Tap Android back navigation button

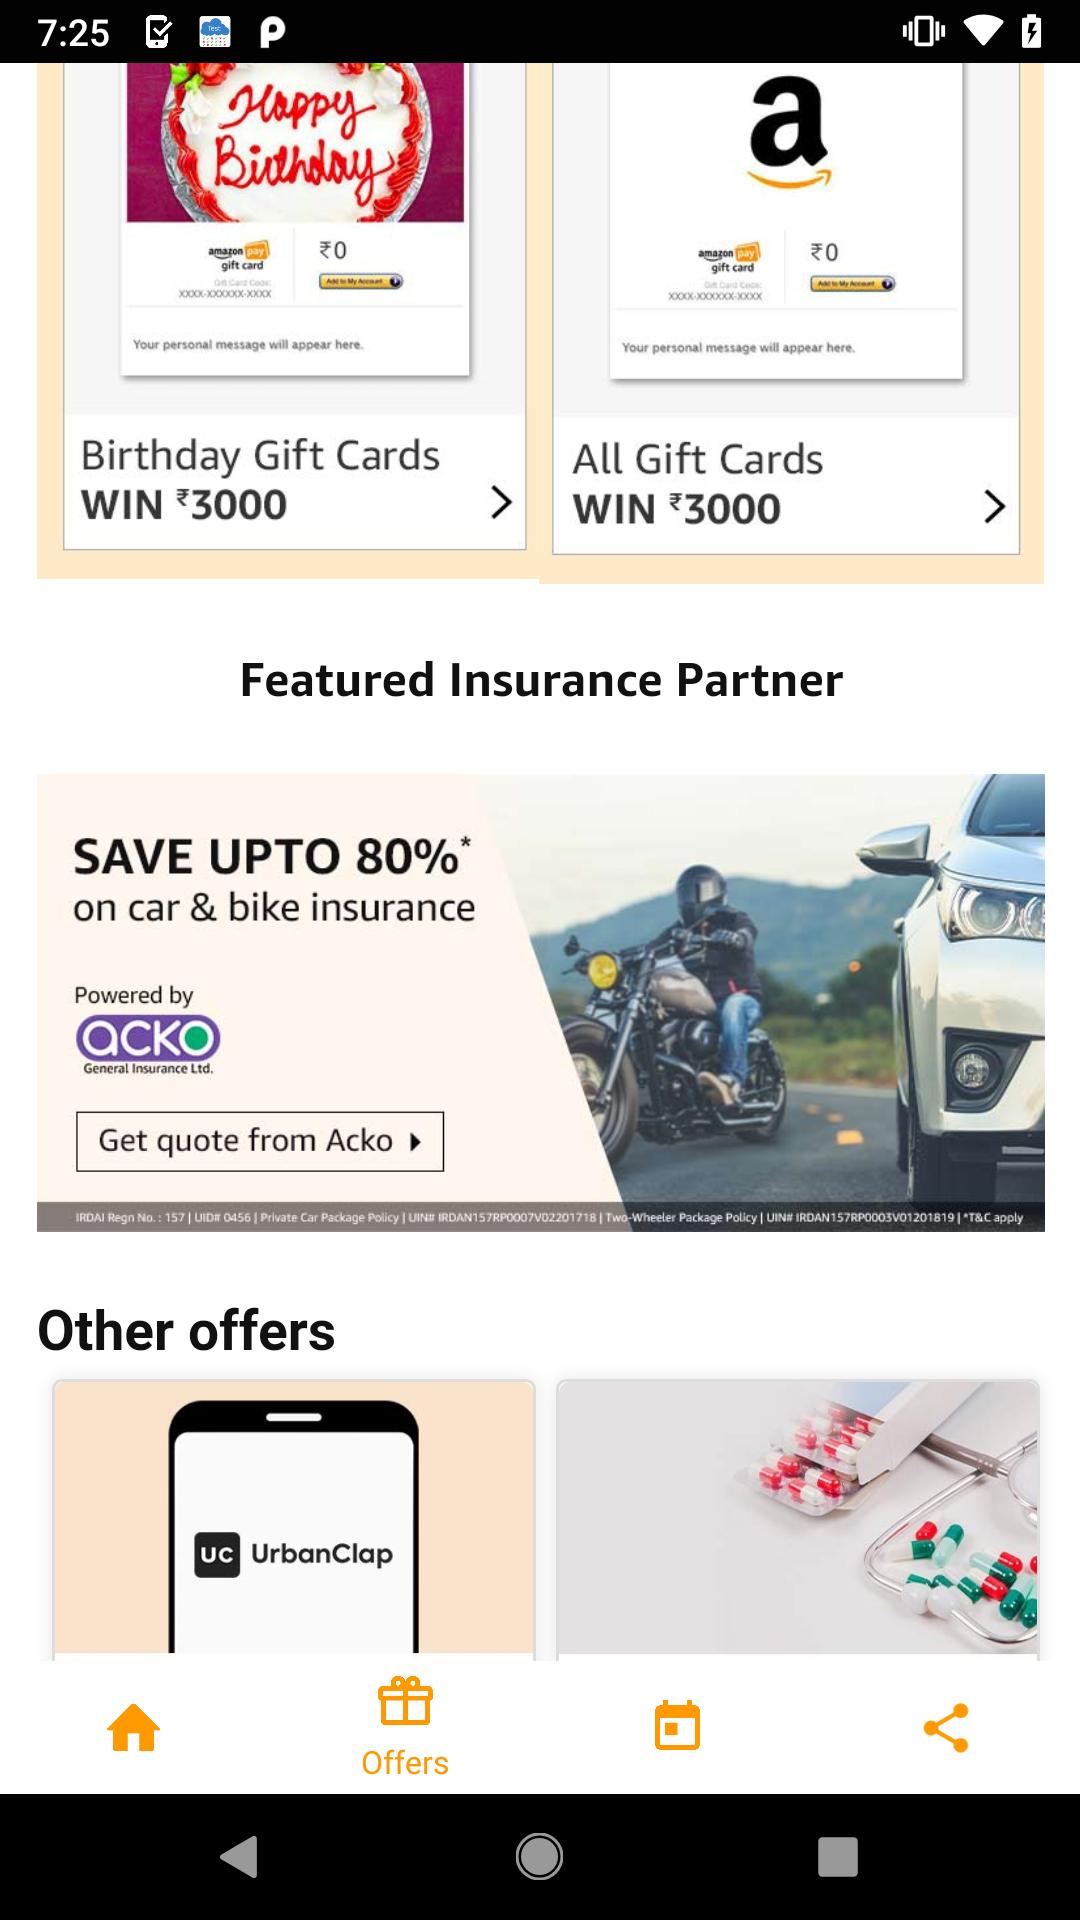(x=239, y=1857)
